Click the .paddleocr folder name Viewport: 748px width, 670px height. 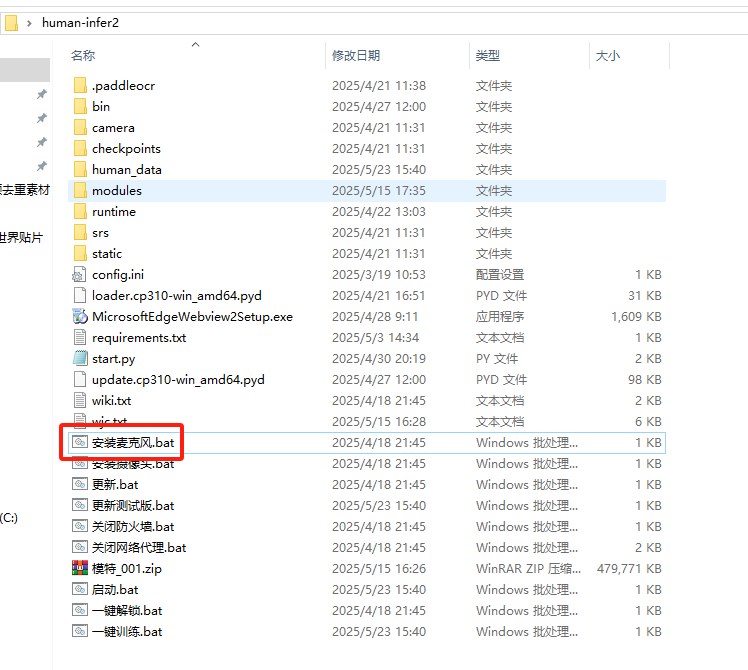coord(124,85)
